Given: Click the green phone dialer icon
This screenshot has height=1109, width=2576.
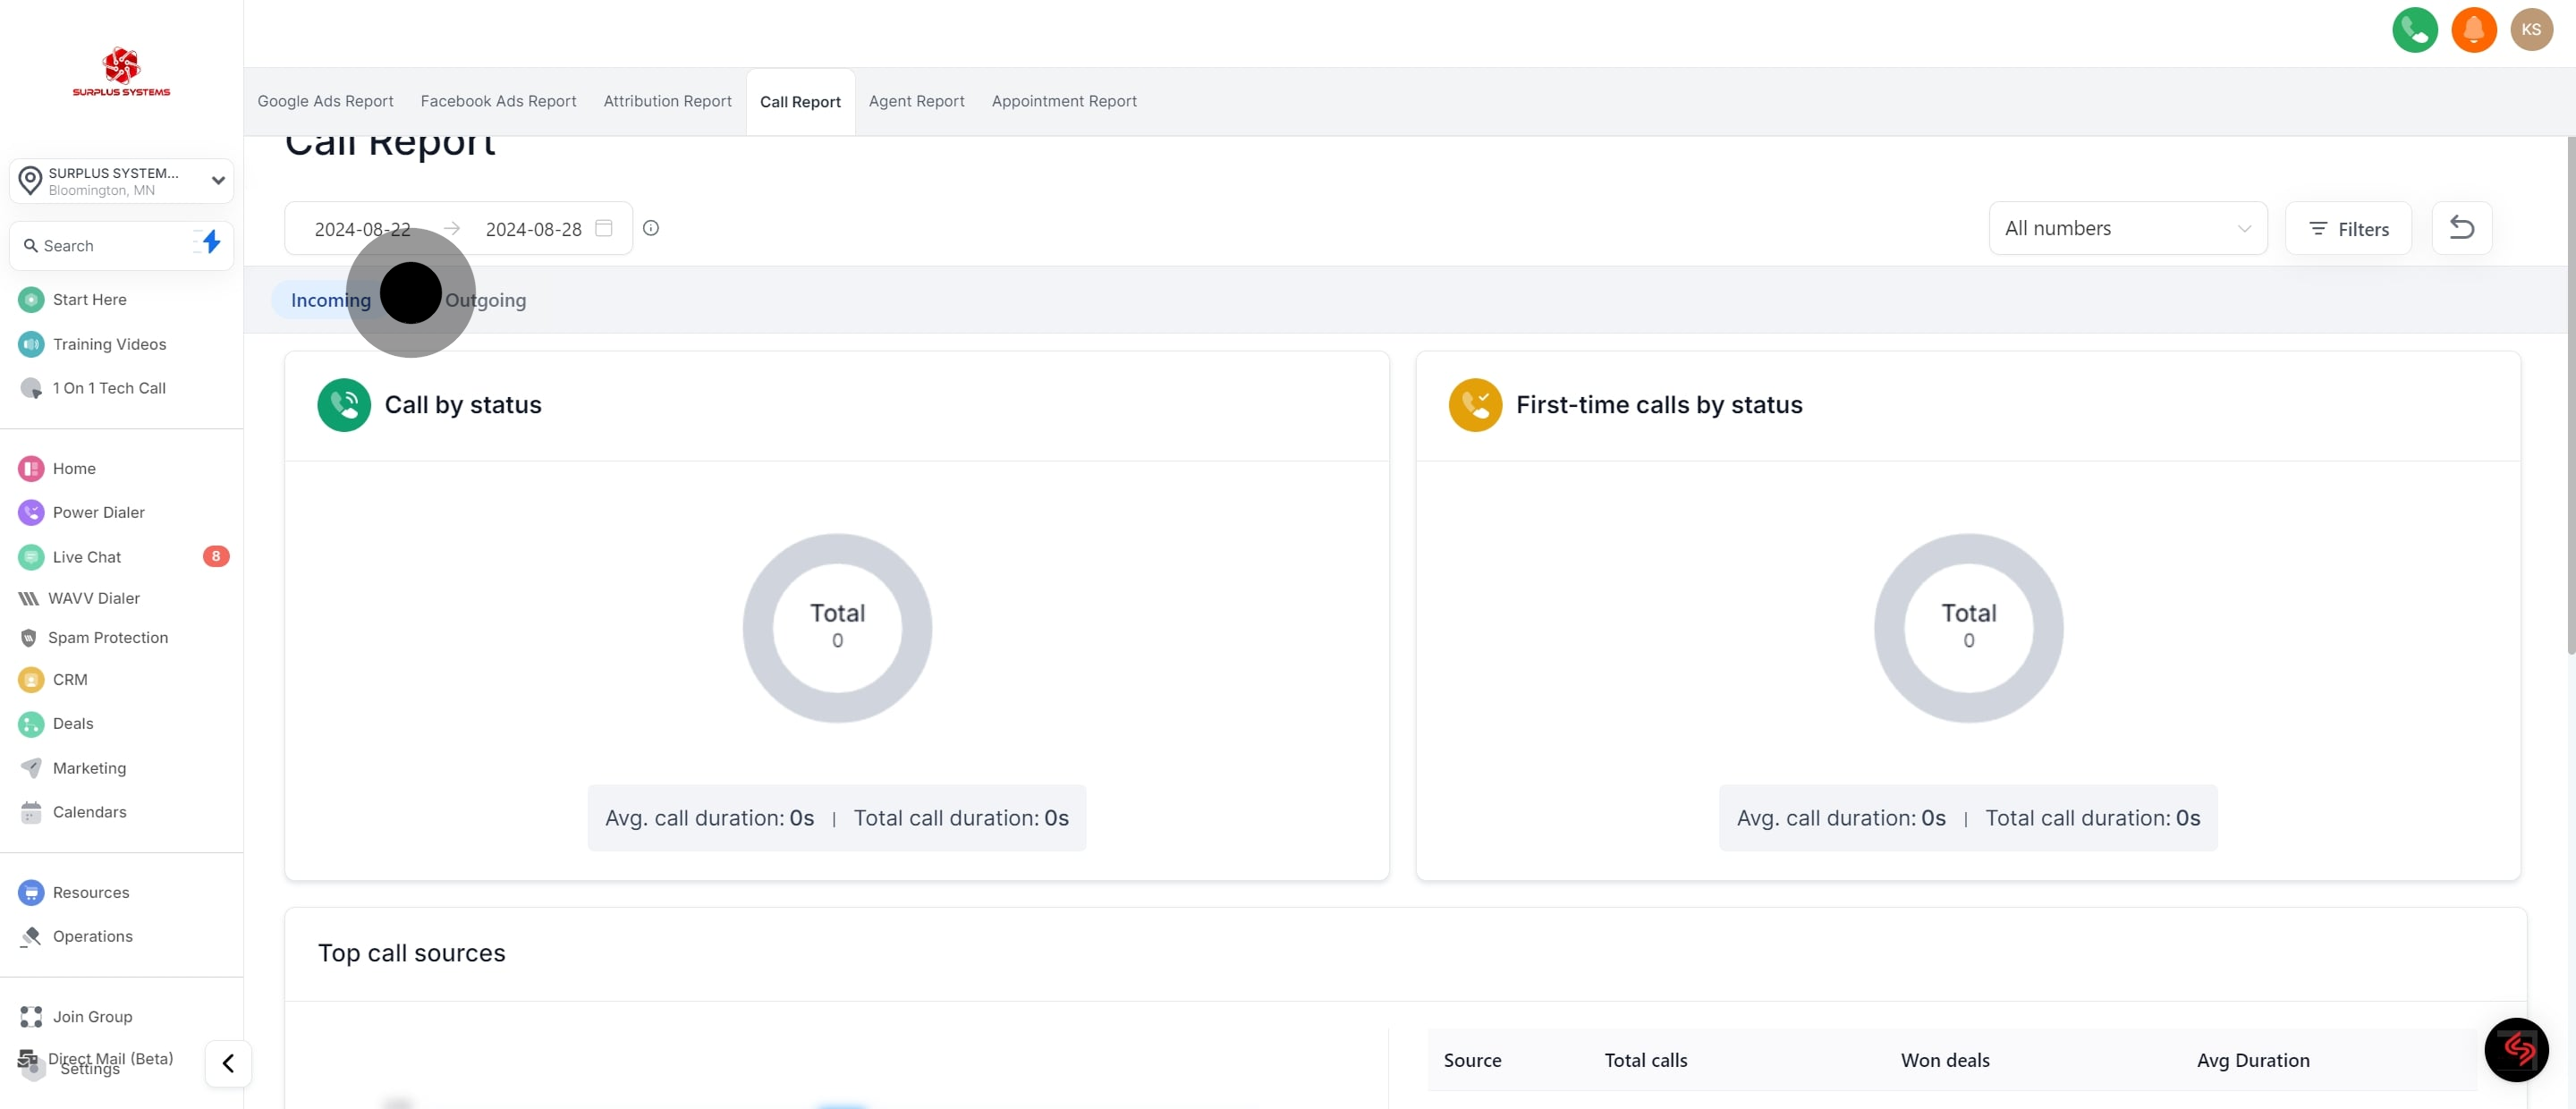Looking at the screenshot, I should tap(2414, 30).
